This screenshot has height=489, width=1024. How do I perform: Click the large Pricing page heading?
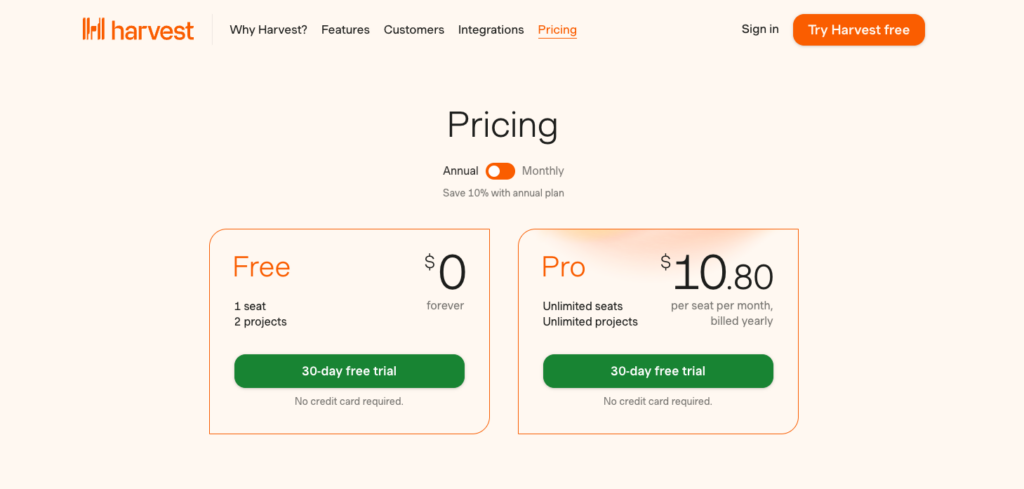(502, 125)
